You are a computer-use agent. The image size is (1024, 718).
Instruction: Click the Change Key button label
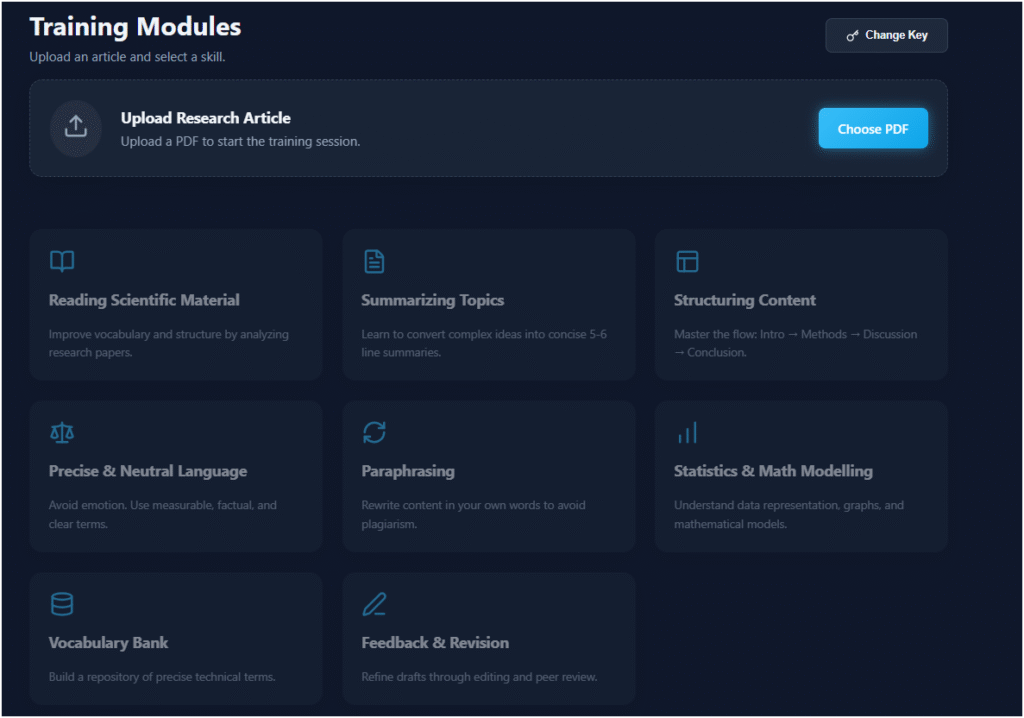point(896,35)
